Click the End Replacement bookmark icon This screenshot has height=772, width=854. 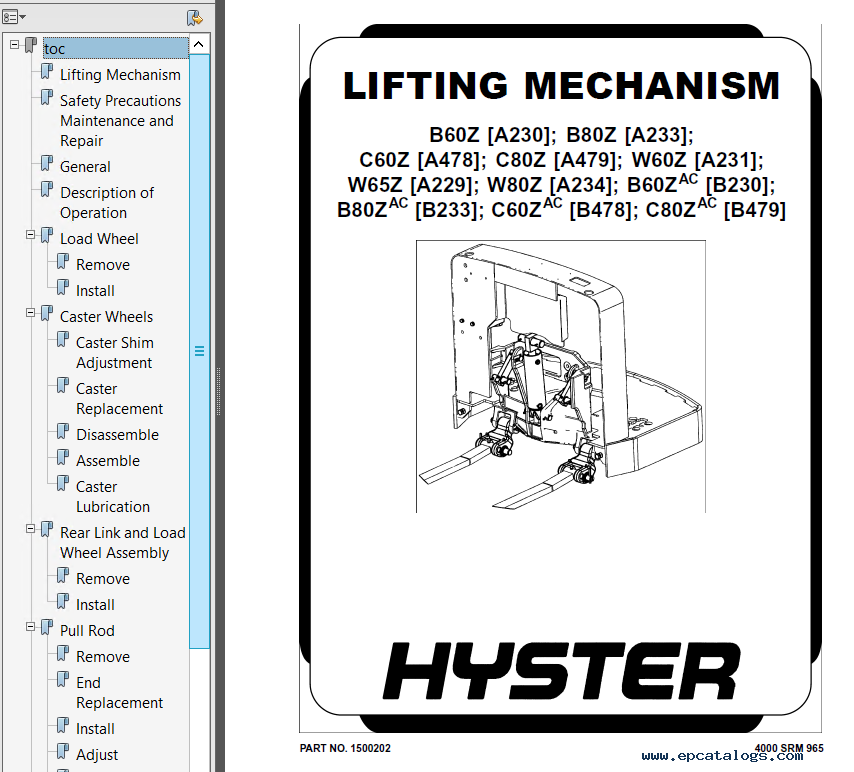pos(63,679)
